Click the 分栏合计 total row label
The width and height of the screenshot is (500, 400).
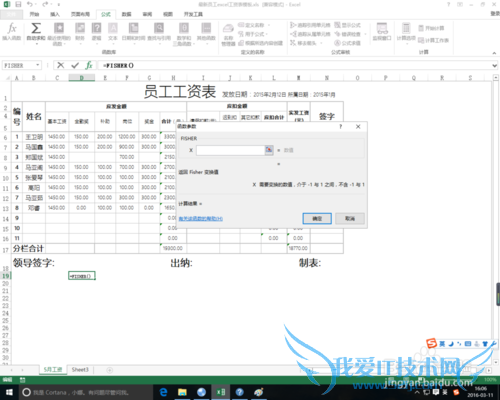28,248
